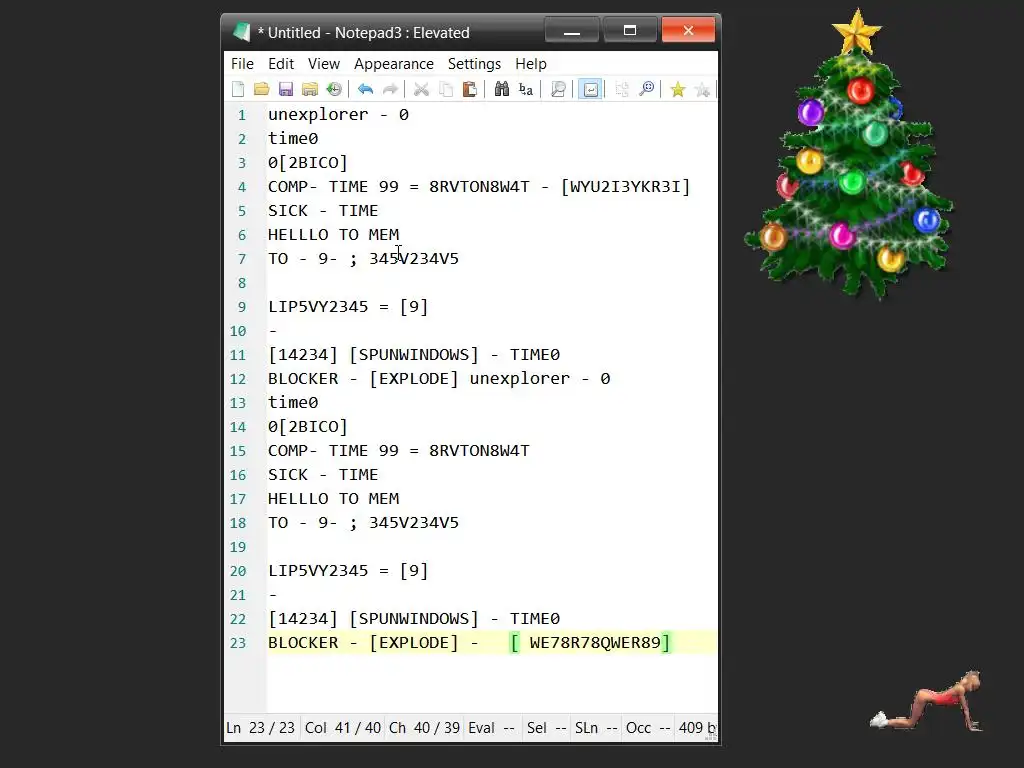Click 'HELLLO TO MEM' on line 6
This screenshot has width=1024, height=768.
coord(333,234)
